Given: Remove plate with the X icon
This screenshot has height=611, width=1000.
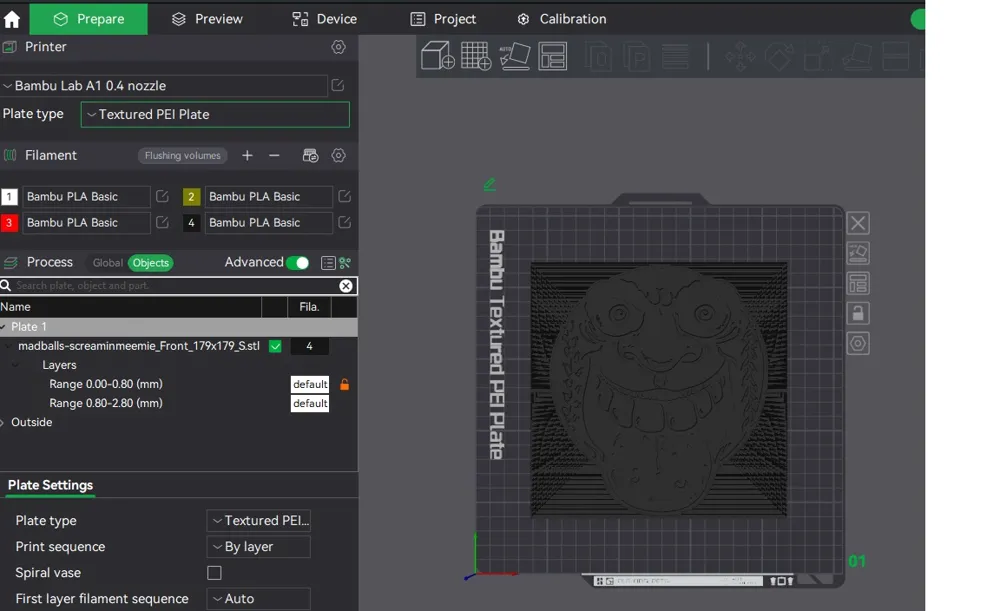Looking at the screenshot, I should [858, 223].
